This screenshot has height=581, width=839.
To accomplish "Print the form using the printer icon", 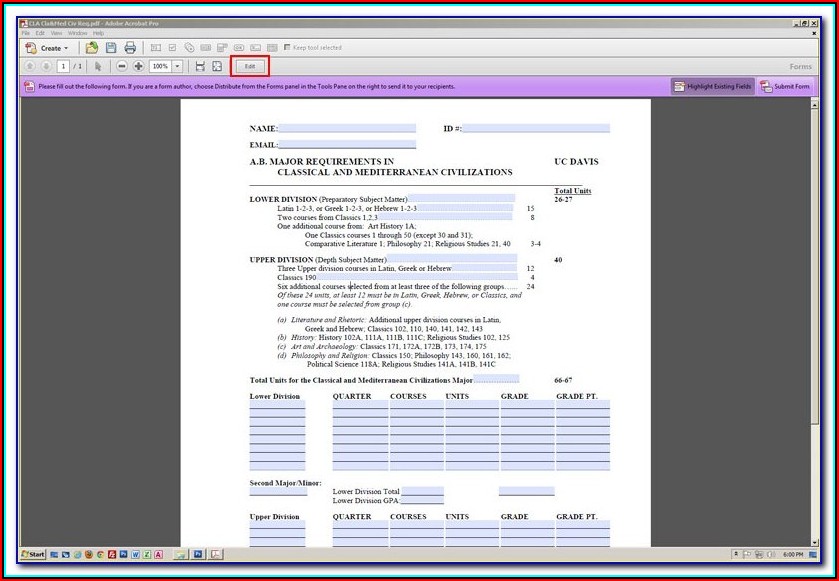I will pos(128,48).
